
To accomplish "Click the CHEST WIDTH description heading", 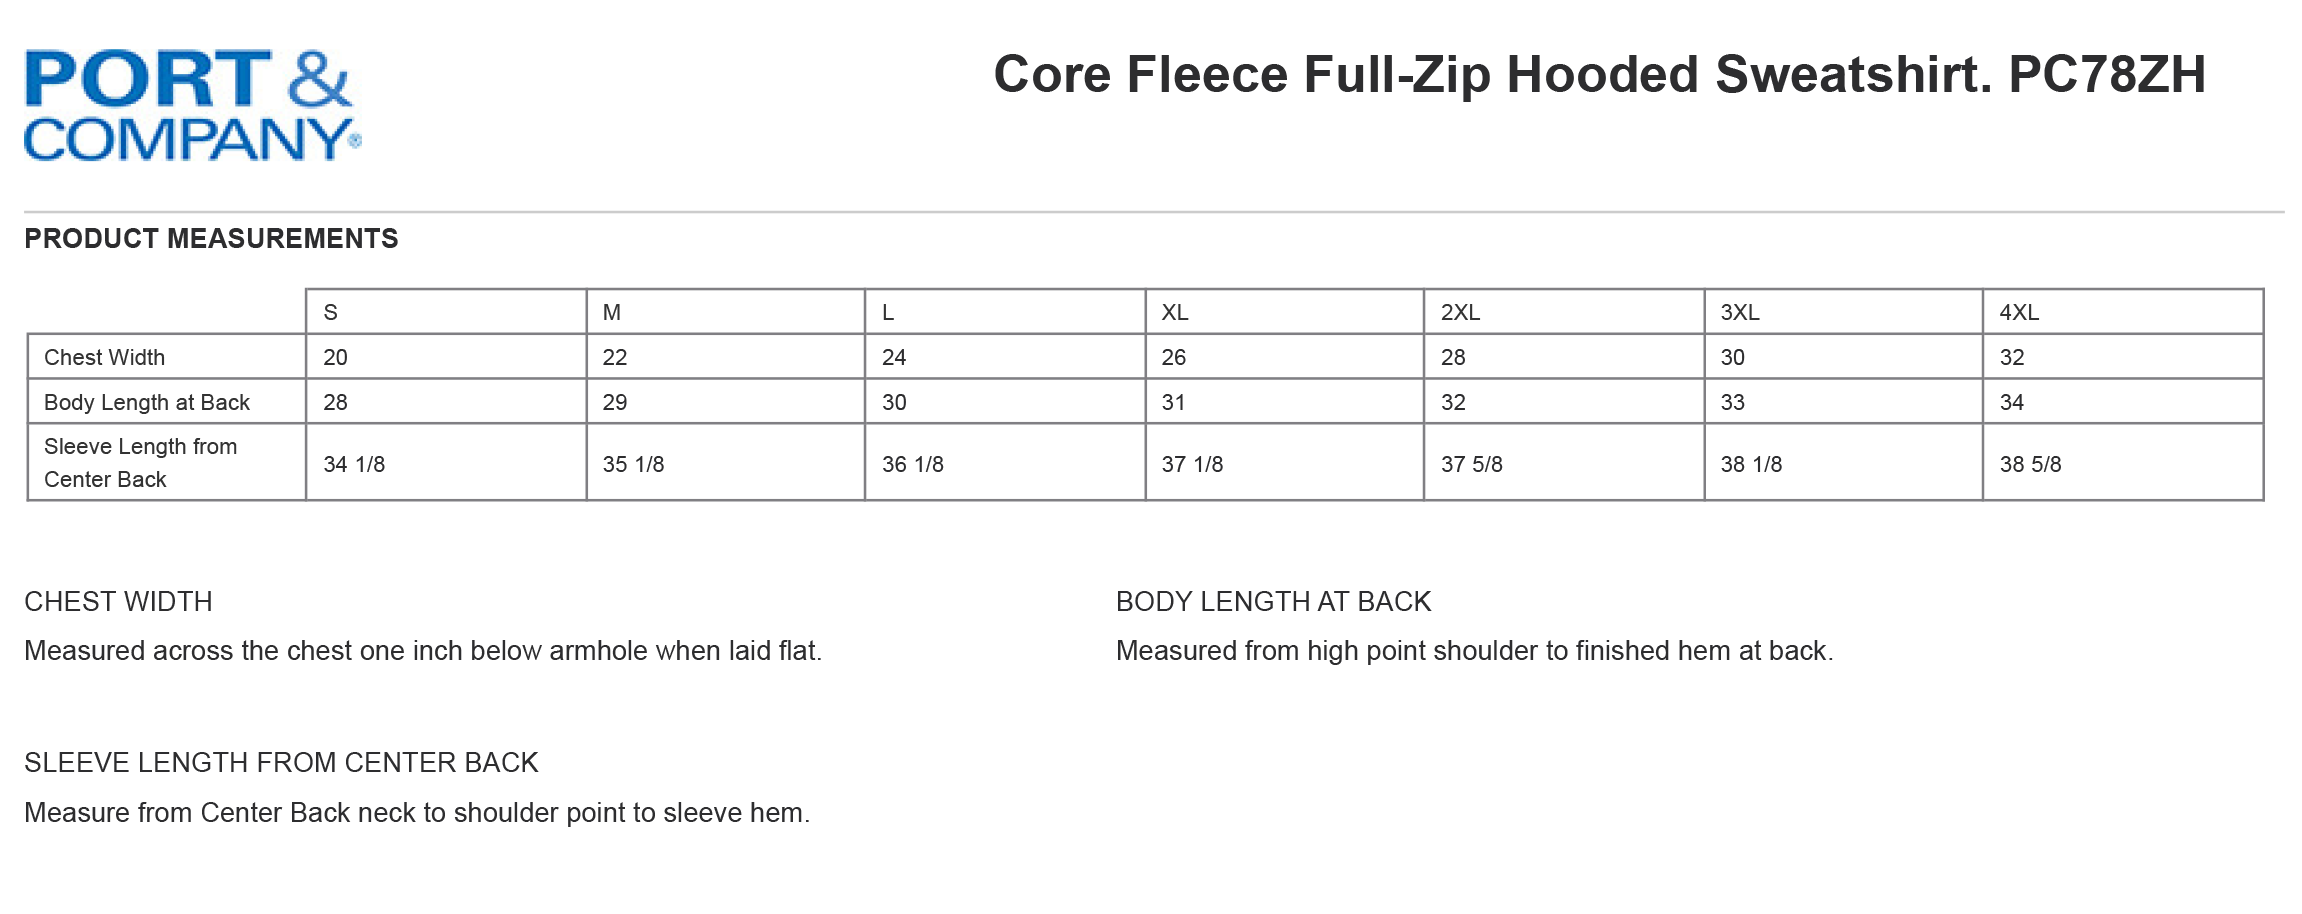I will (x=118, y=601).
